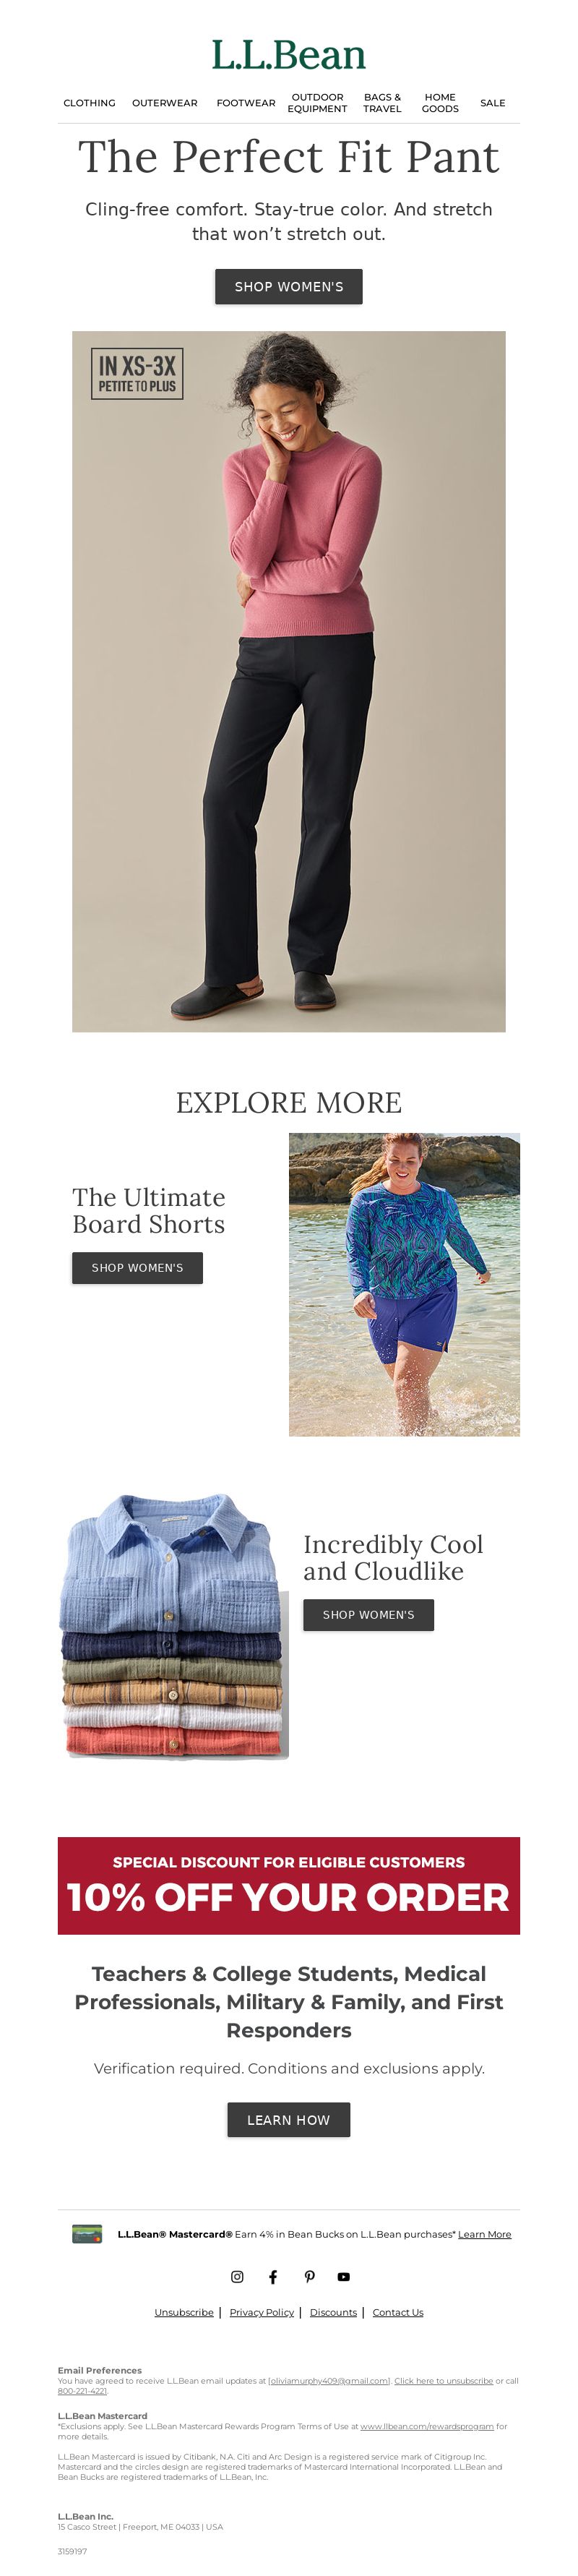Go to Footwear navigation link

tap(246, 103)
